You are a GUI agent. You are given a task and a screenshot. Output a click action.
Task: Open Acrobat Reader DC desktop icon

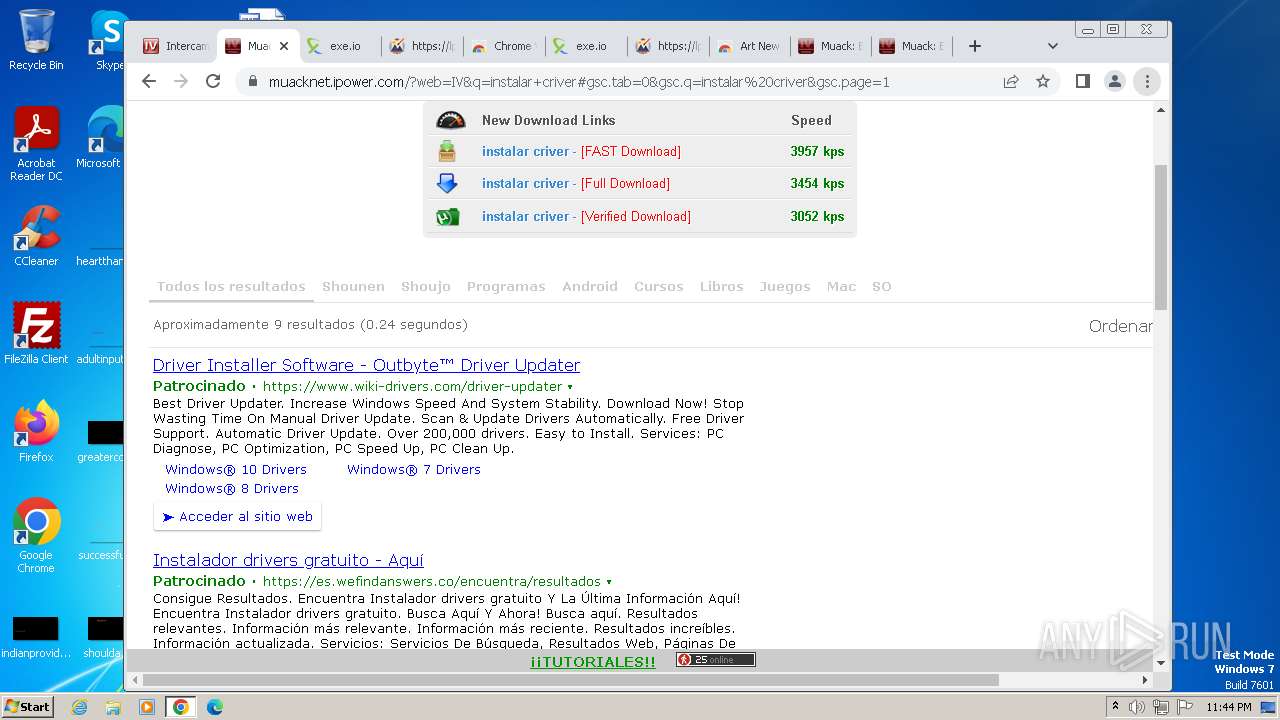click(36, 144)
